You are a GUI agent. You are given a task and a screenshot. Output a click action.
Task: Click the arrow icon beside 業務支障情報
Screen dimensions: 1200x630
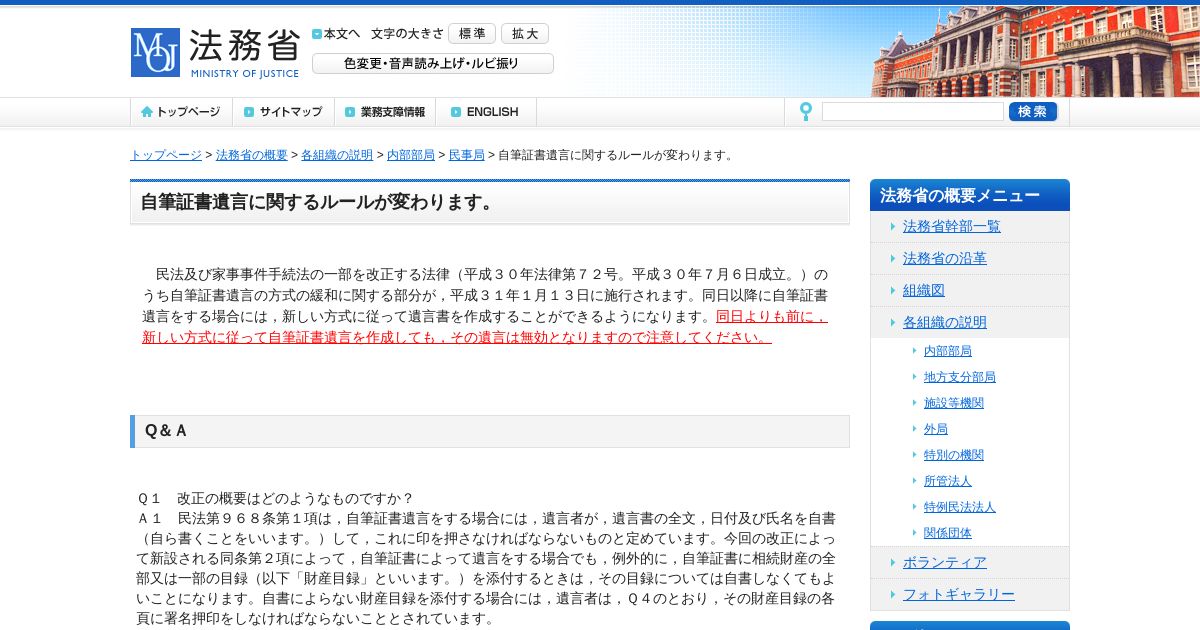(350, 112)
